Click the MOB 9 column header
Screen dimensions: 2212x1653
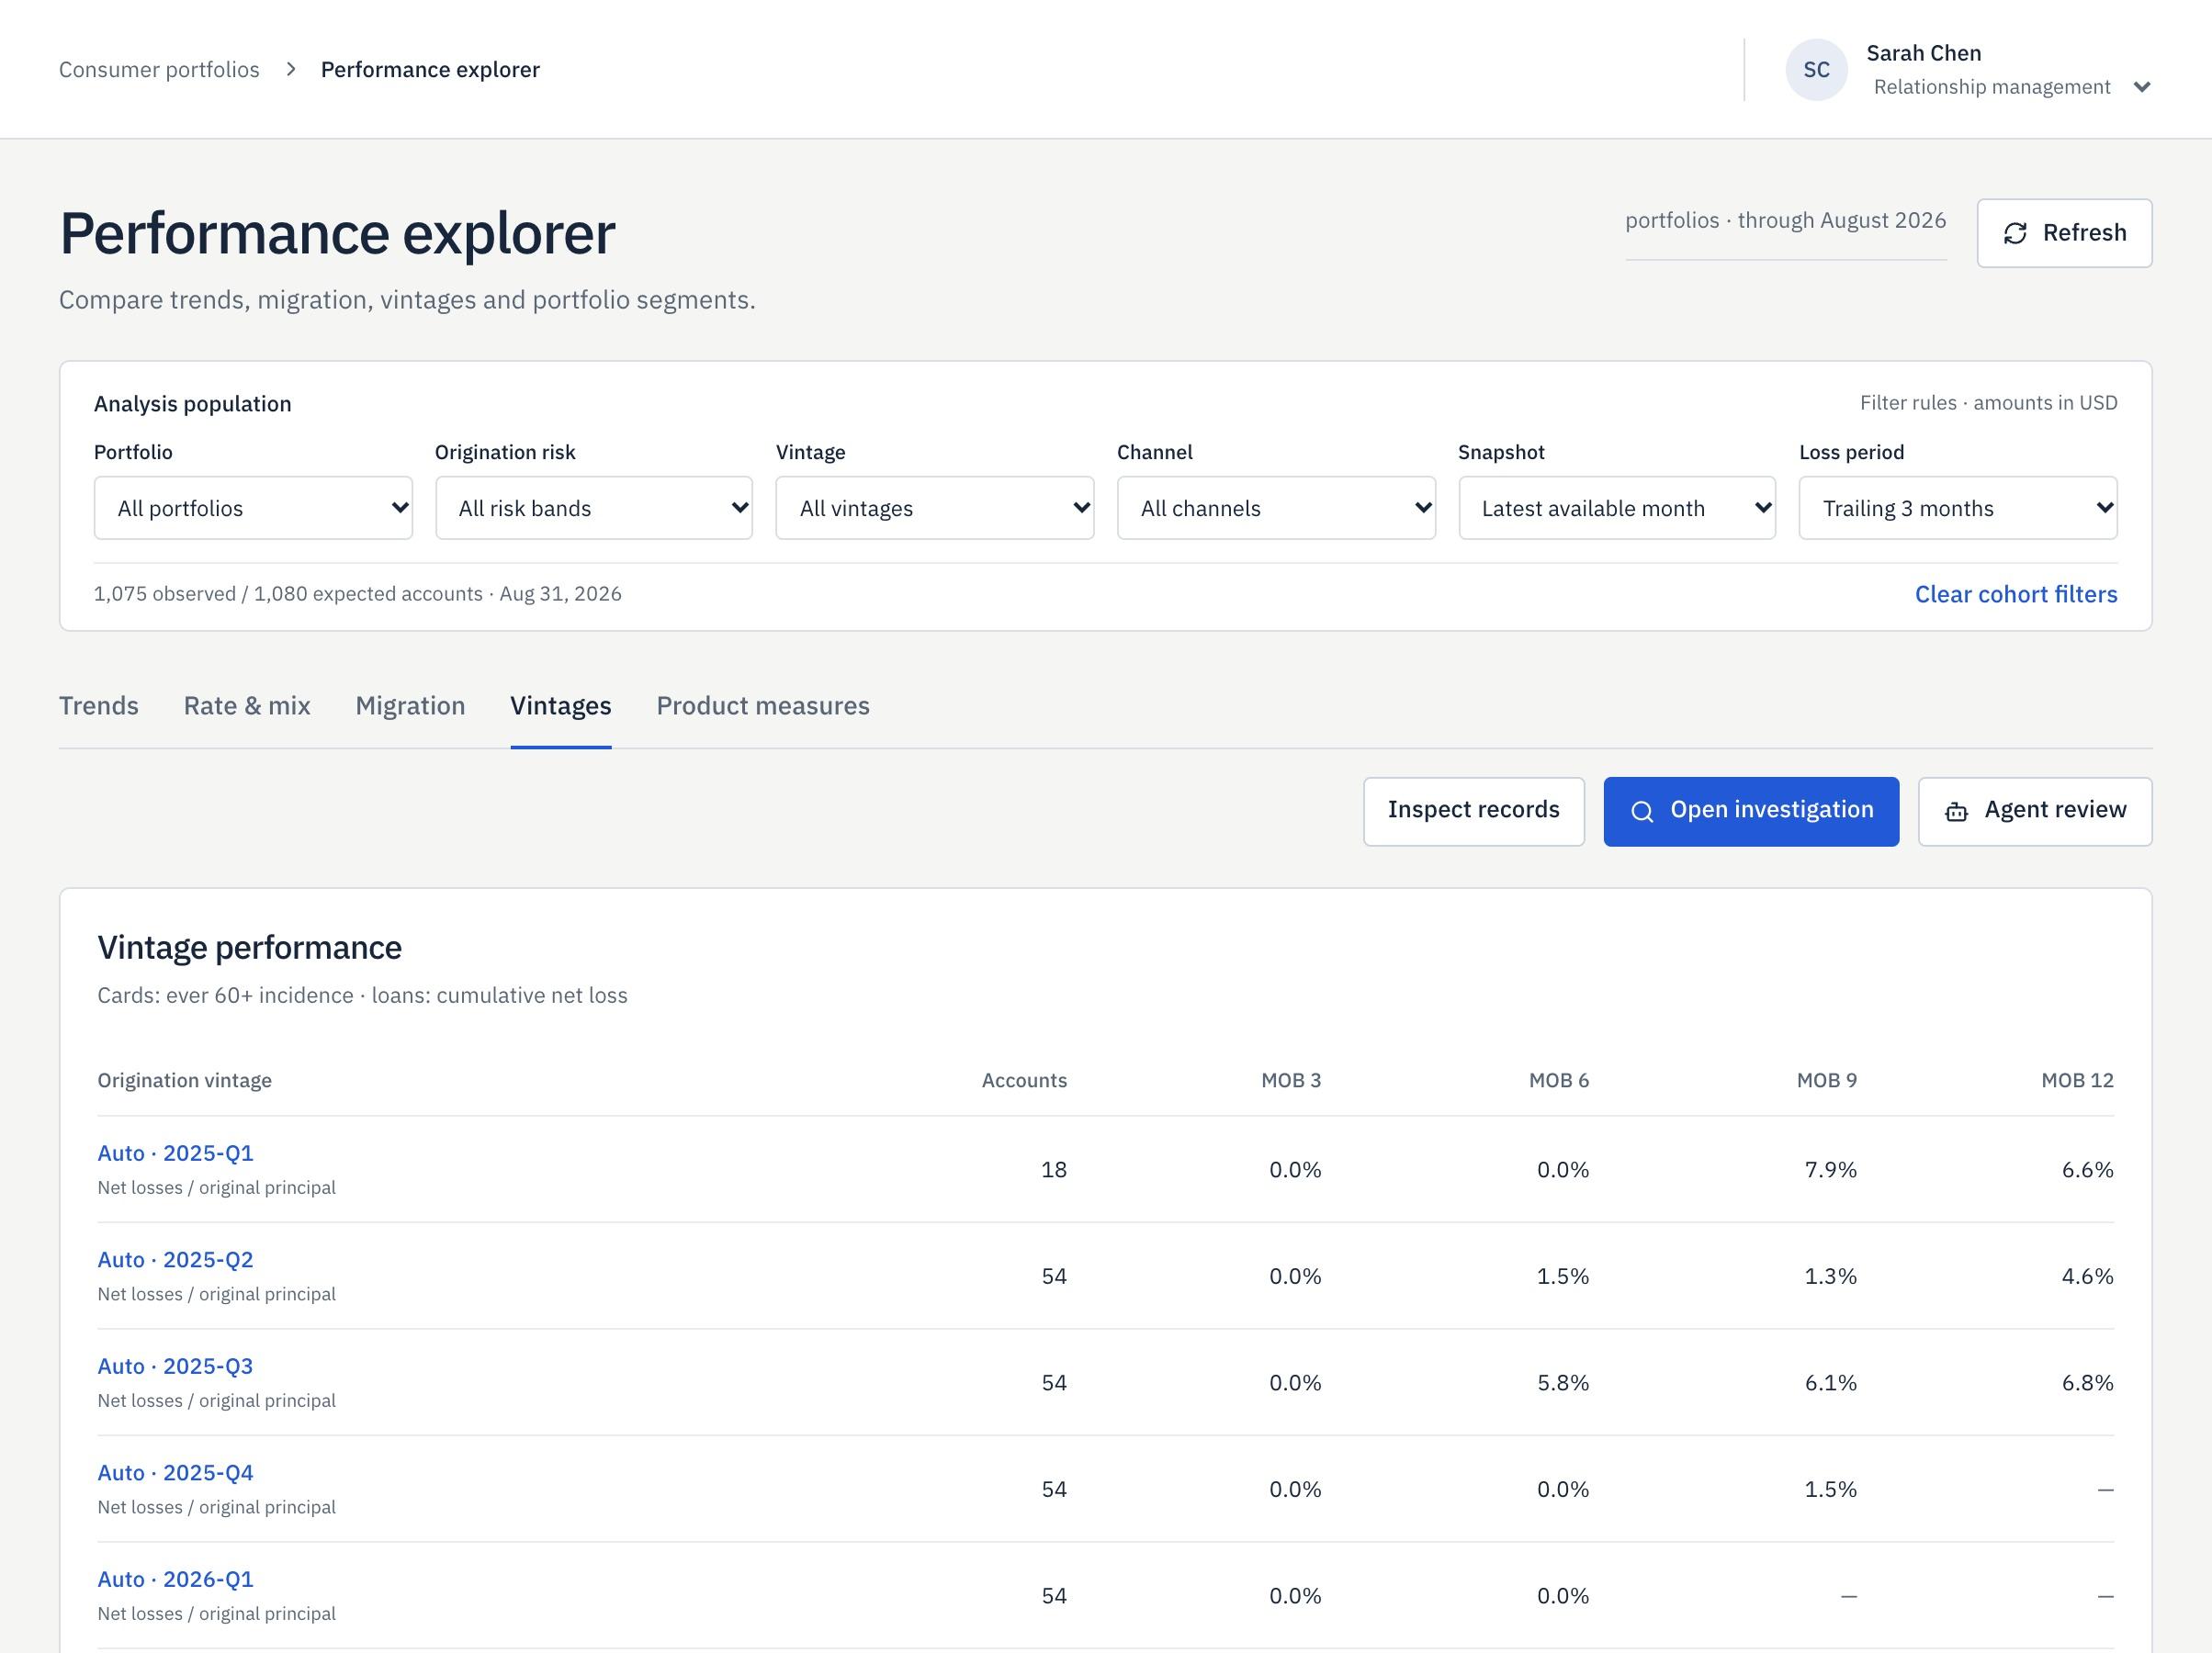click(x=1826, y=1080)
